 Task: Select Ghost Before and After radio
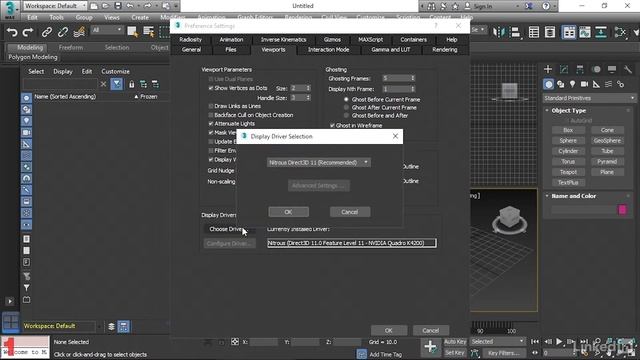346,116
